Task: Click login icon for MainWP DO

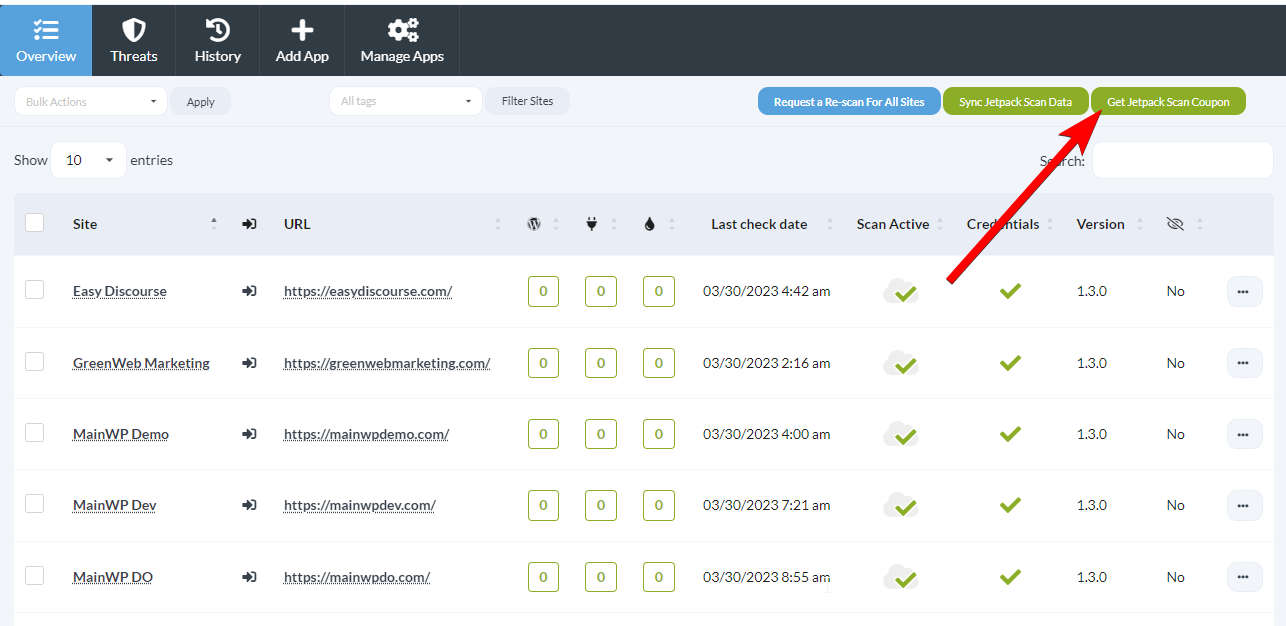Action: pyautogui.click(x=249, y=577)
